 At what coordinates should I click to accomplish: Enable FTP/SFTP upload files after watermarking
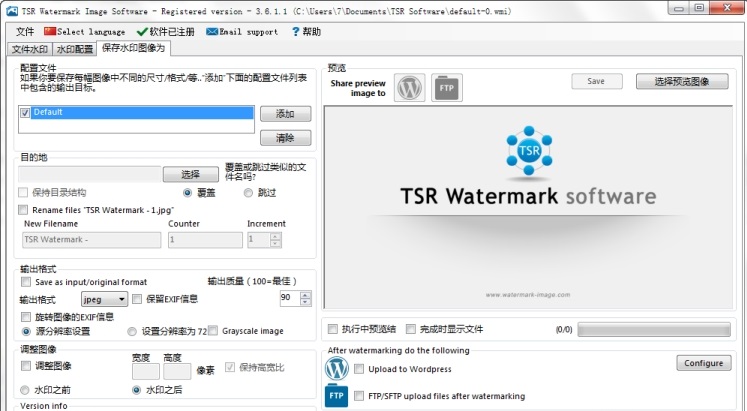pyautogui.click(x=359, y=396)
